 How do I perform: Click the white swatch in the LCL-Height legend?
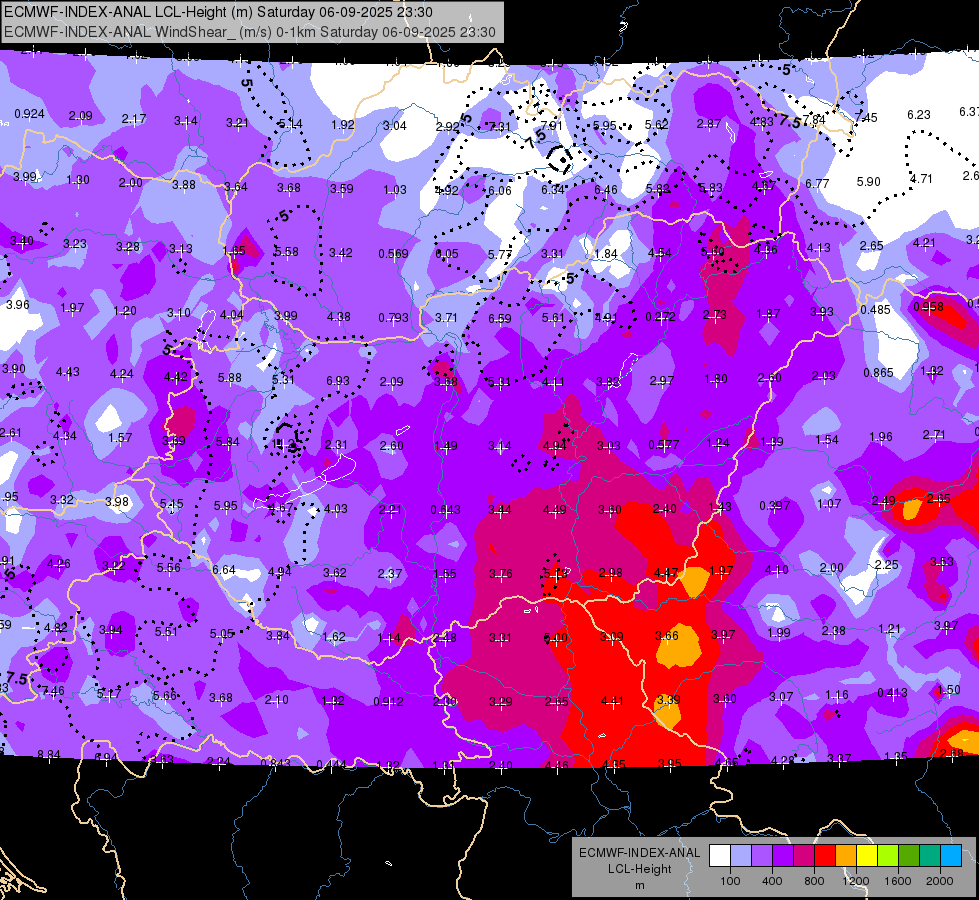720,856
